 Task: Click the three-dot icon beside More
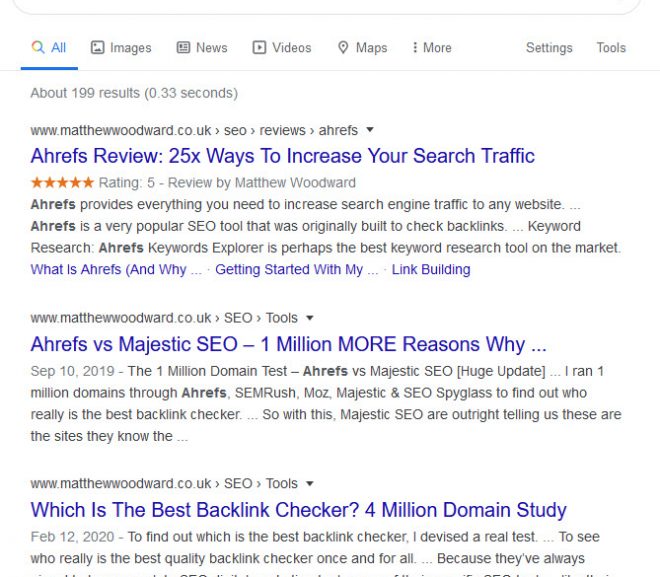click(415, 47)
